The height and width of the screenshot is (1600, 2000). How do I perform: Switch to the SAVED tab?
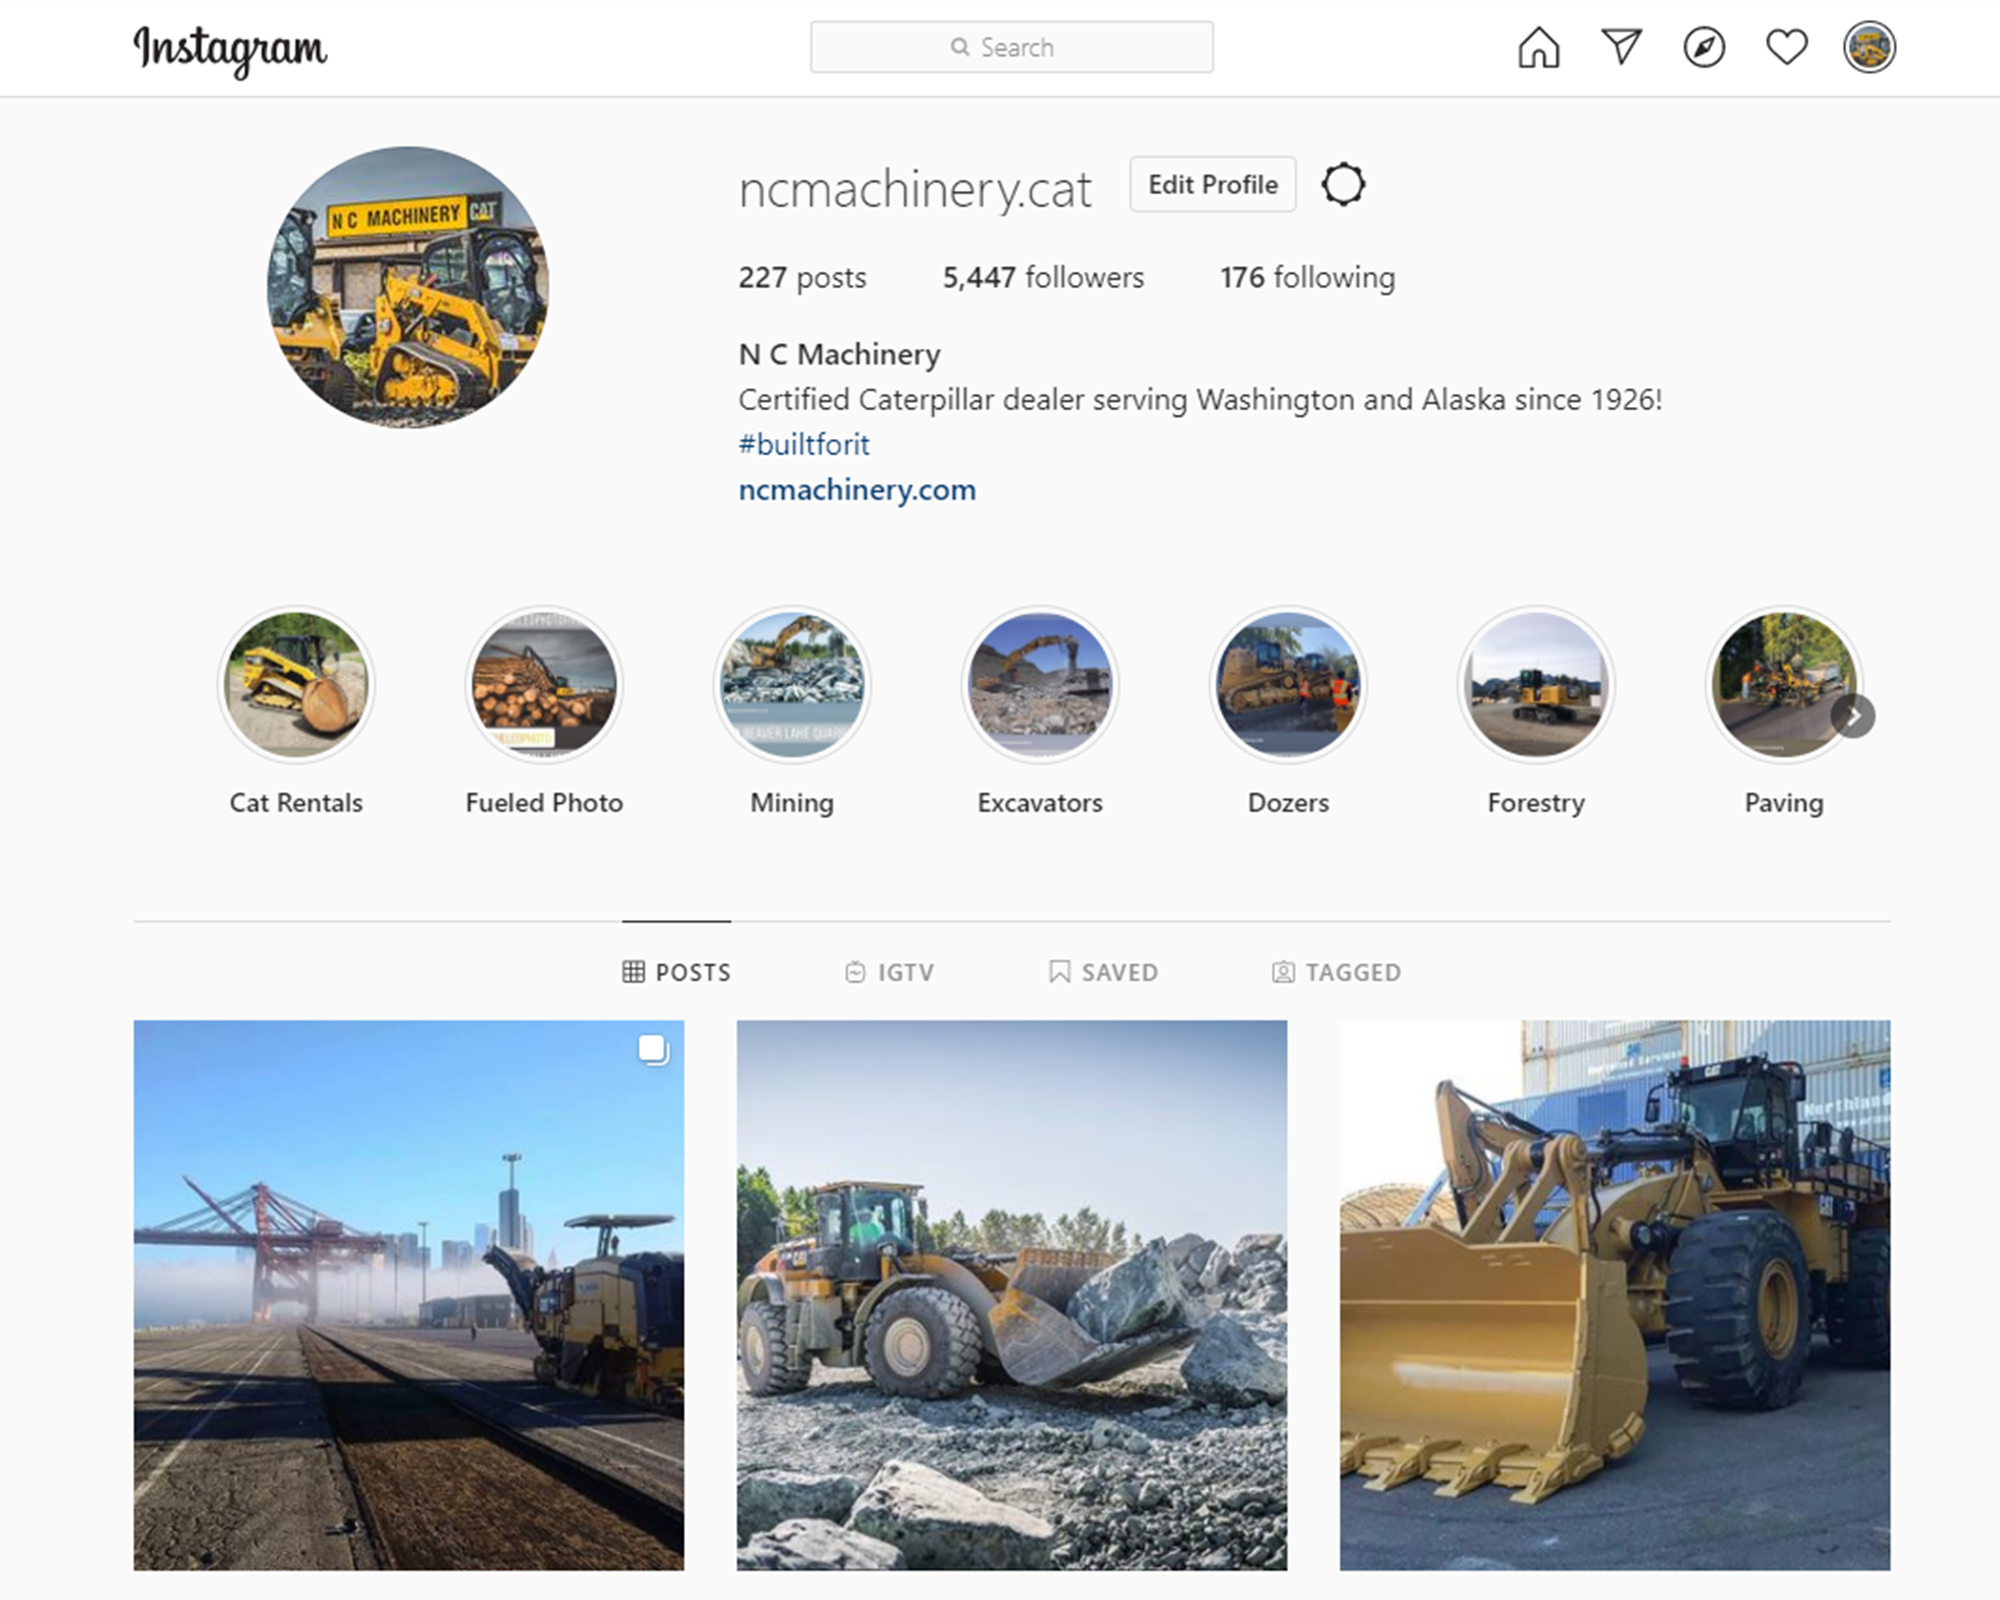[x=1103, y=972]
